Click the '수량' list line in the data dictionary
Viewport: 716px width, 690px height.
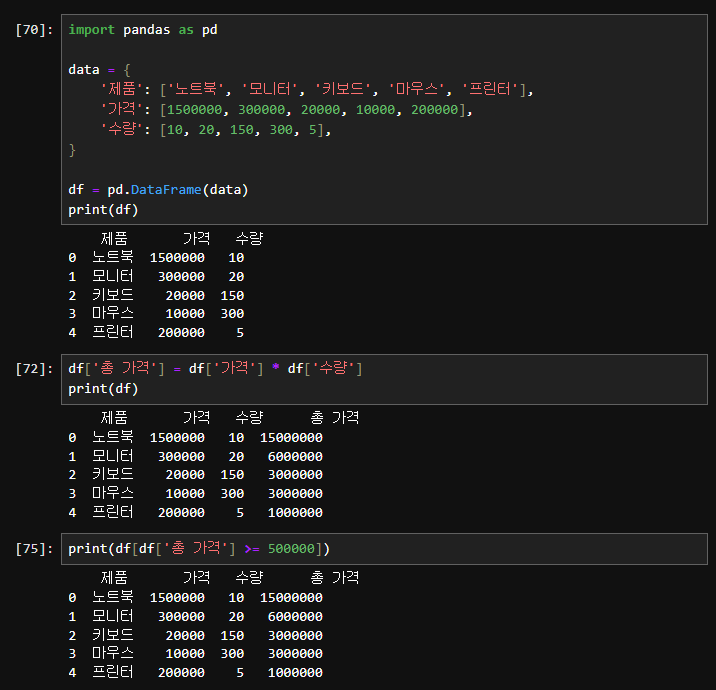coord(216,130)
